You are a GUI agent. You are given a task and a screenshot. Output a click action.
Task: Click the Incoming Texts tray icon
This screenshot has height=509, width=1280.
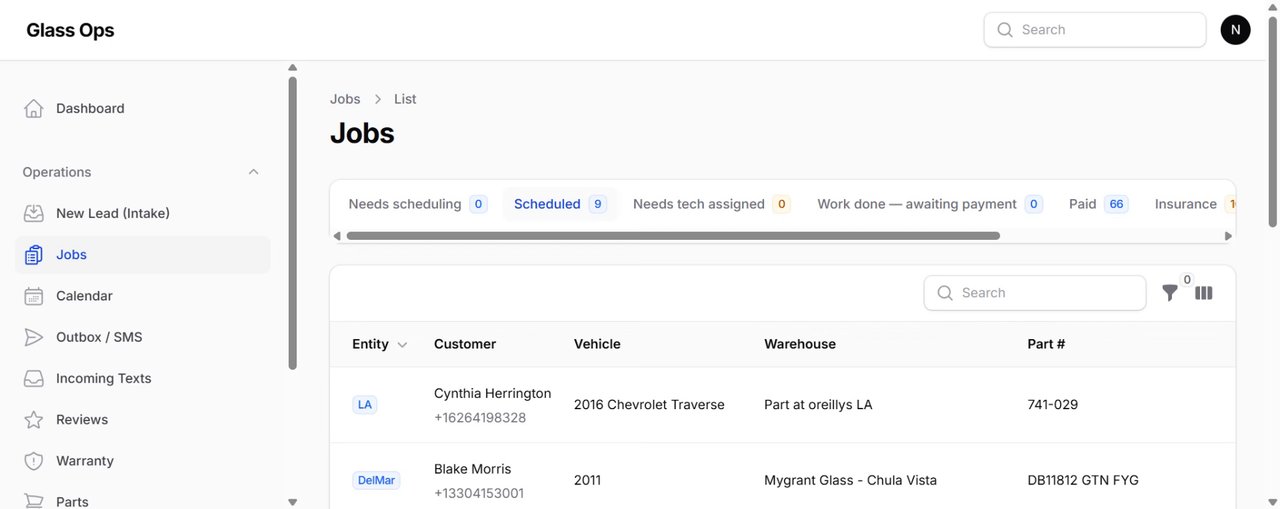[x=34, y=378]
